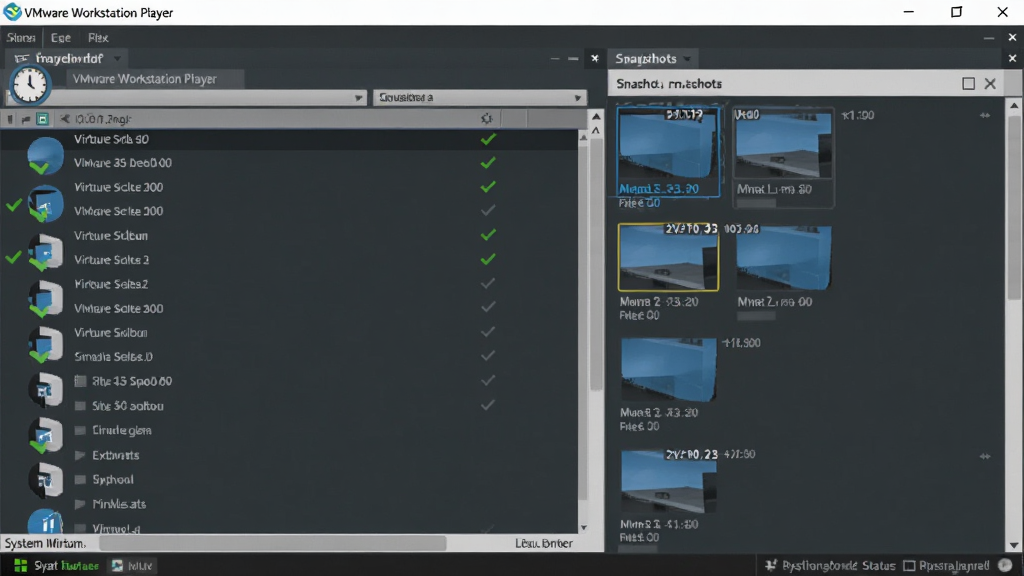Open the wide empty dropdown under the panel title

click(186, 97)
